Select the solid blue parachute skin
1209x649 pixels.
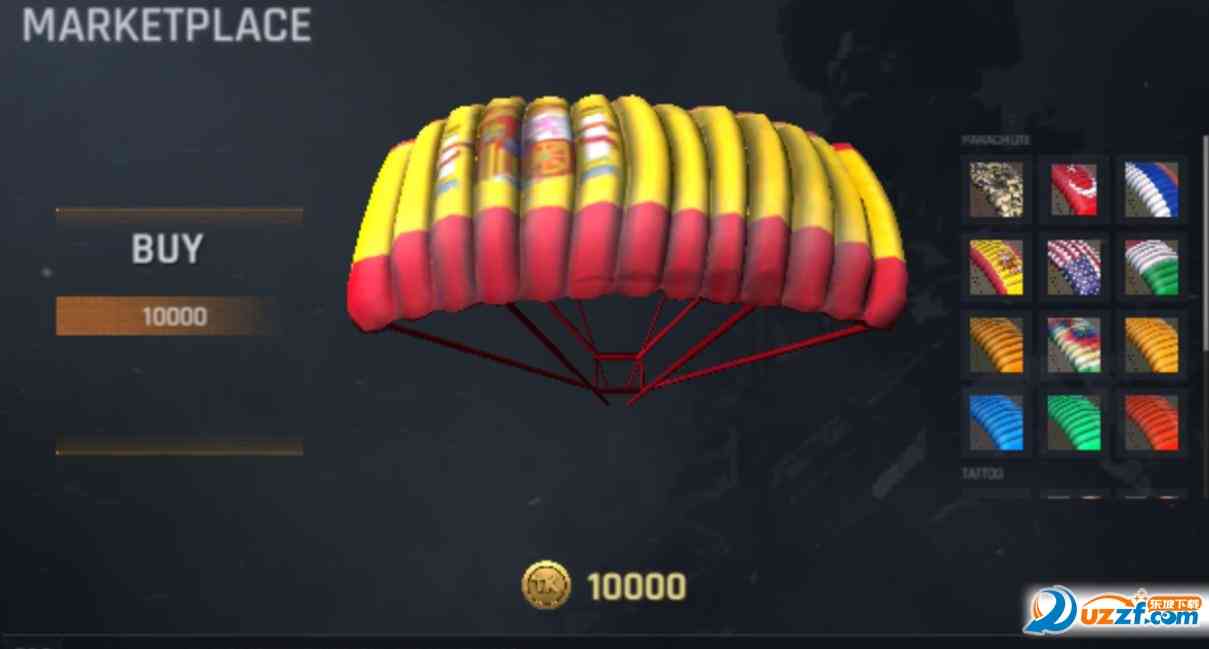[995, 421]
